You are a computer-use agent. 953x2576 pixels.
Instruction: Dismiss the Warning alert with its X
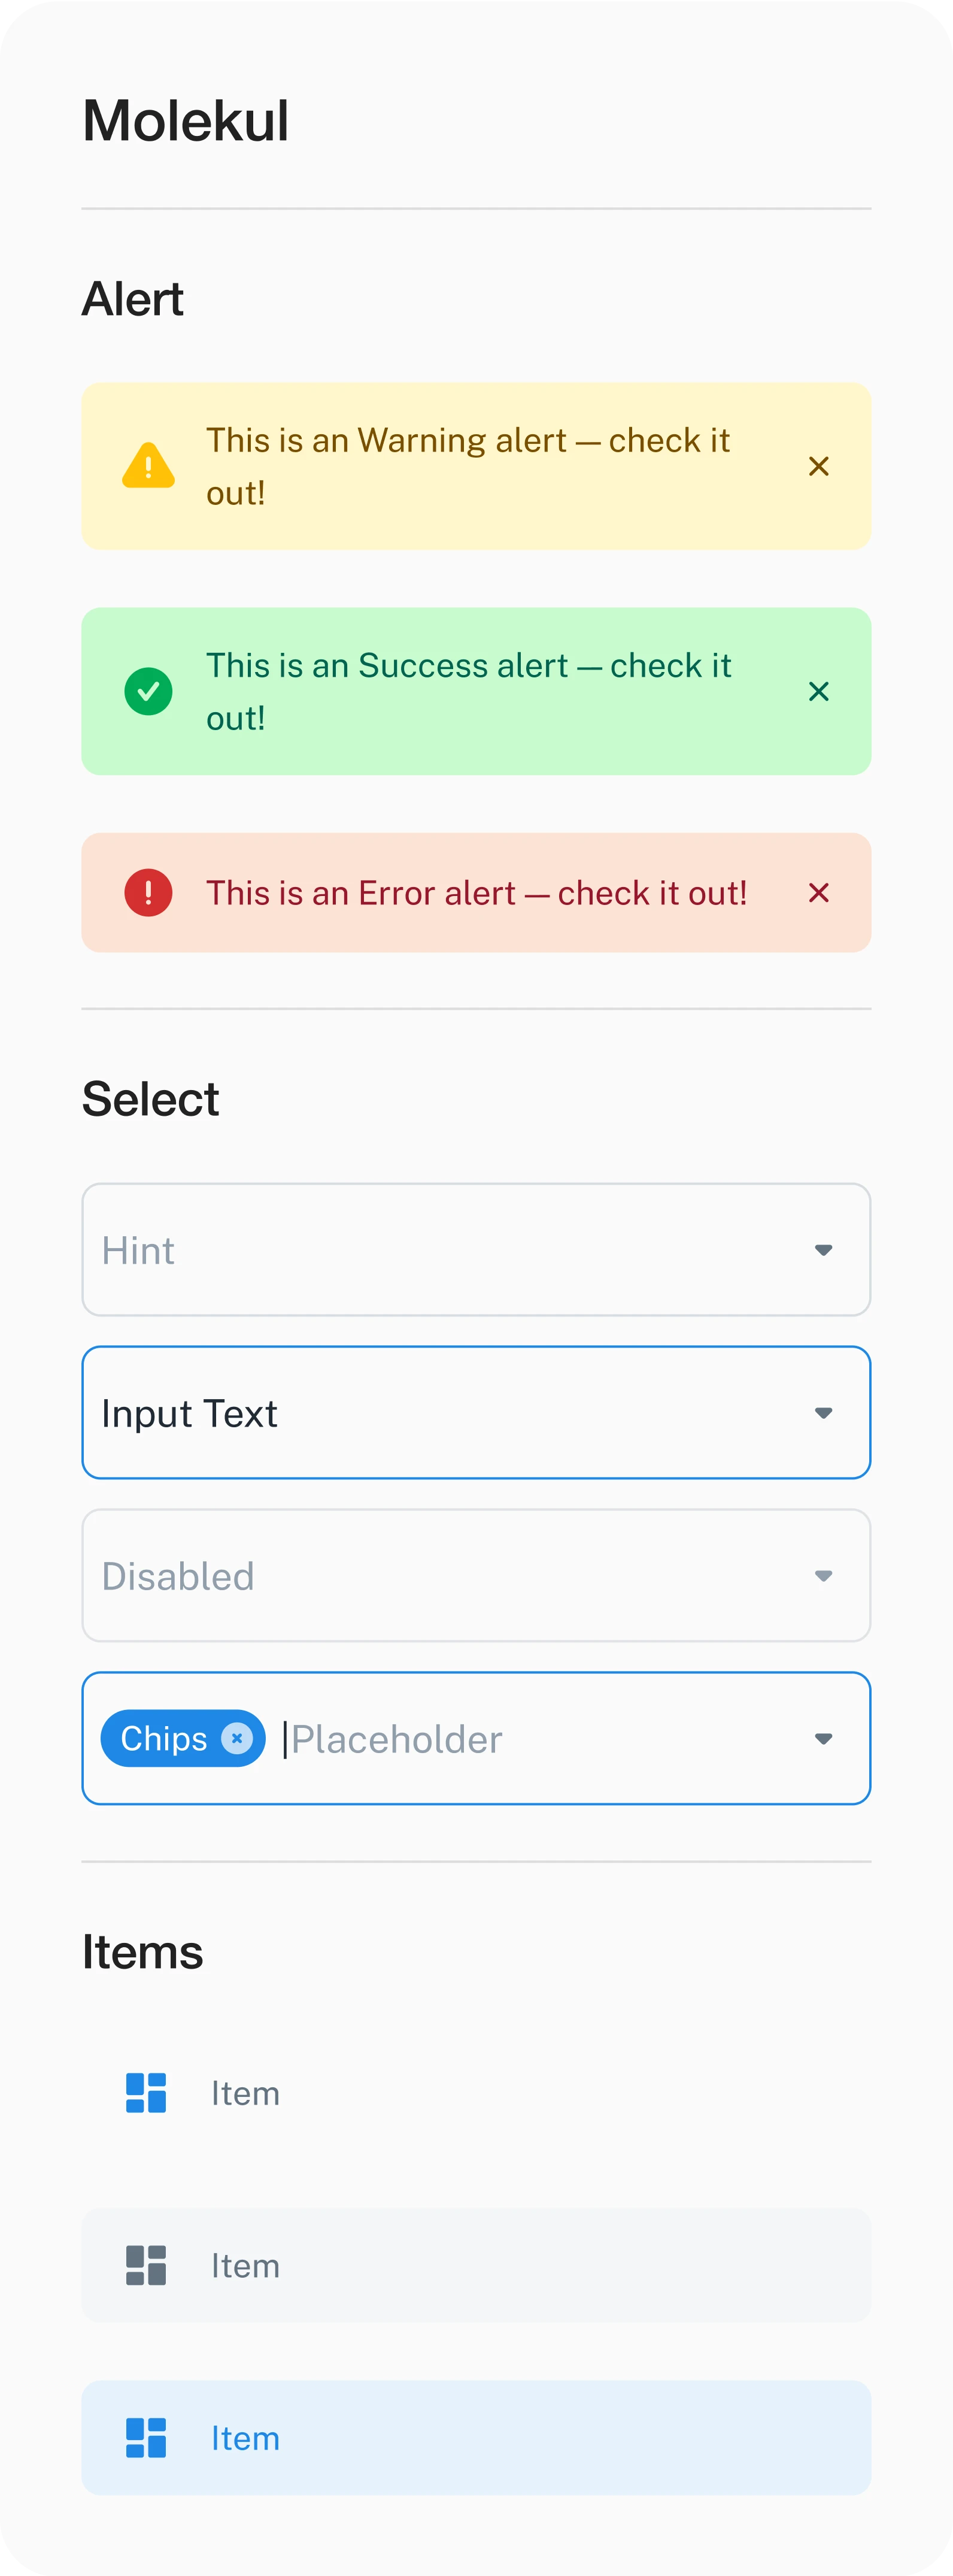[x=818, y=466]
